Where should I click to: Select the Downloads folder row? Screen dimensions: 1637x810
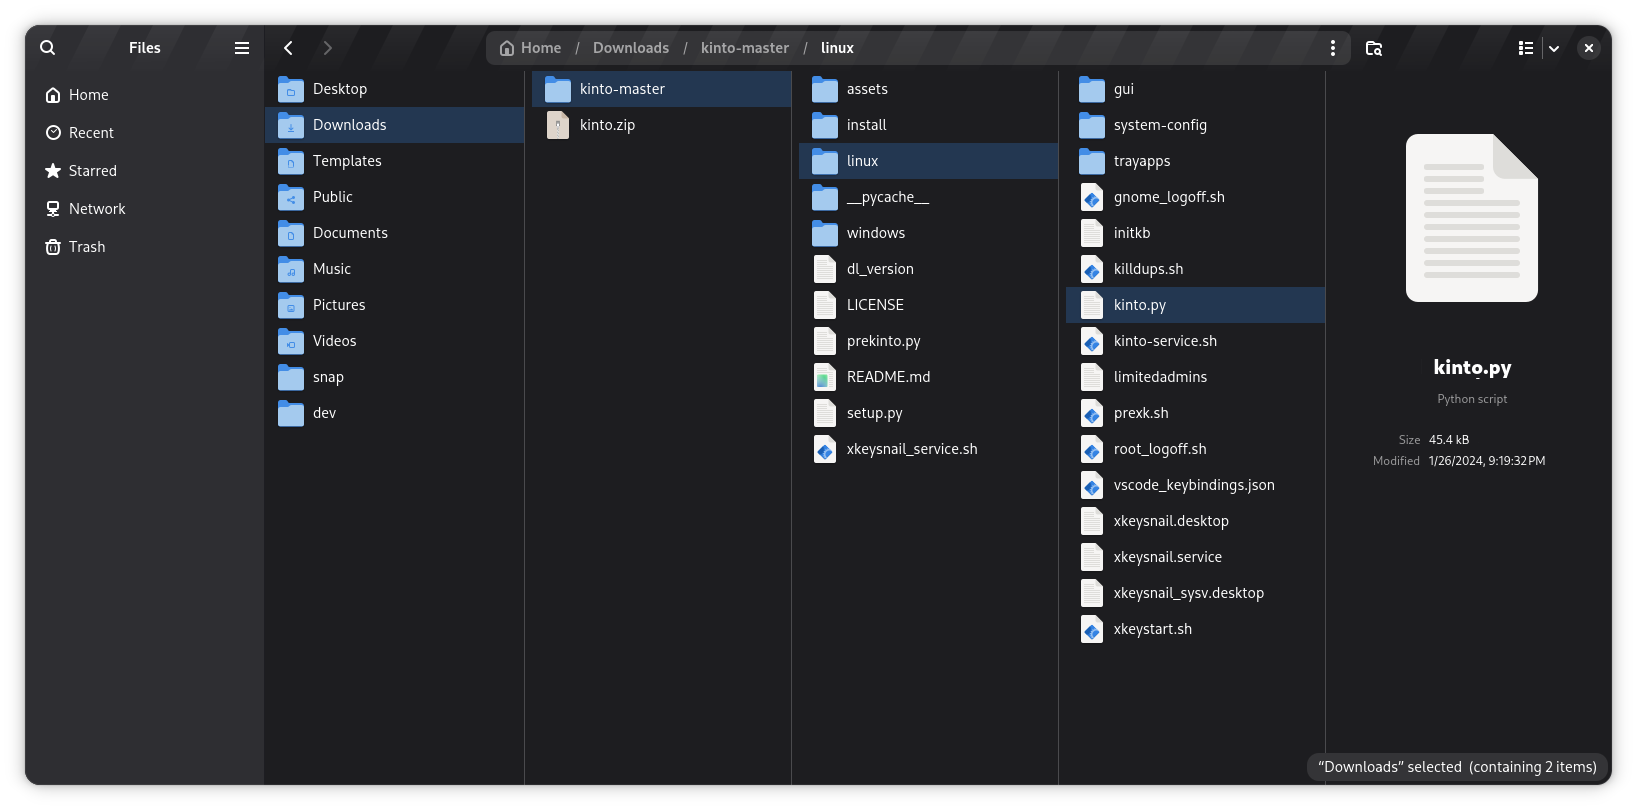click(395, 125)
